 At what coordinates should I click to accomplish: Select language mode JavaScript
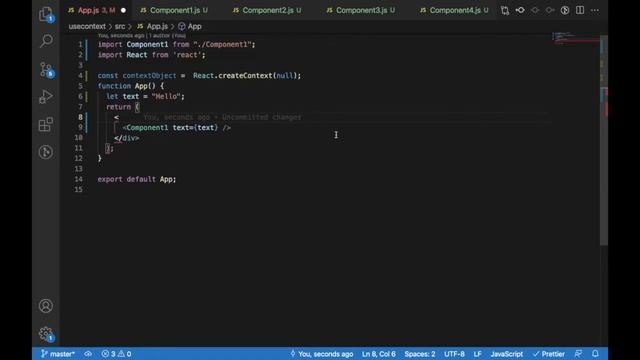tap(507, 354)
